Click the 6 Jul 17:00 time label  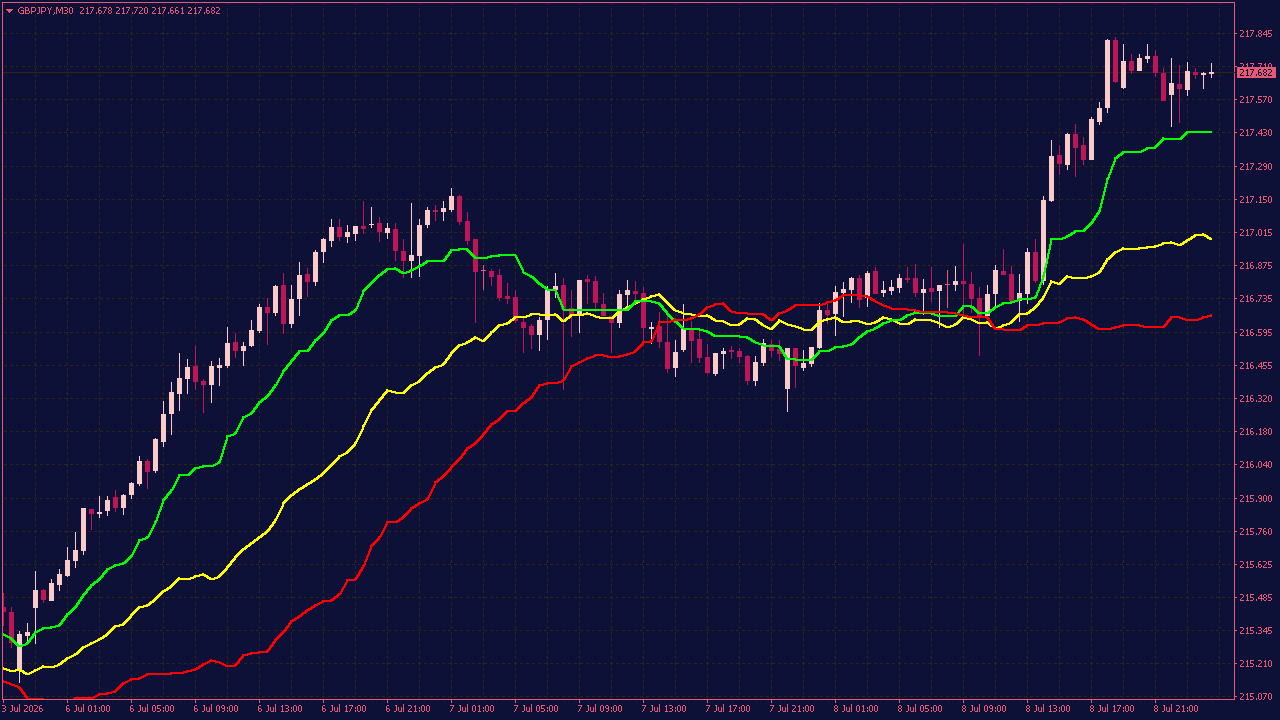pyautogui.click(x=344, y=709)
